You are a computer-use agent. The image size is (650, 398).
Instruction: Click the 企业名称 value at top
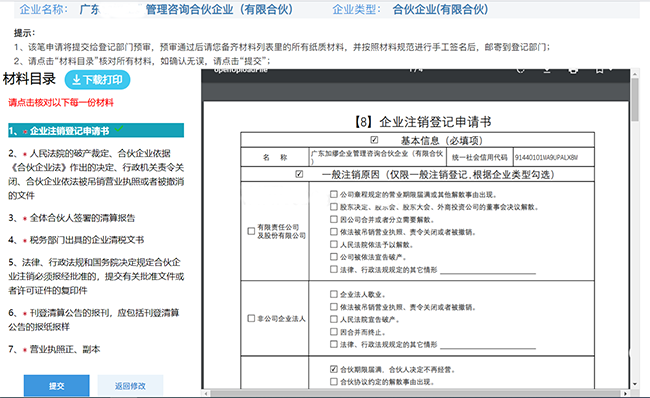(186, 9)
